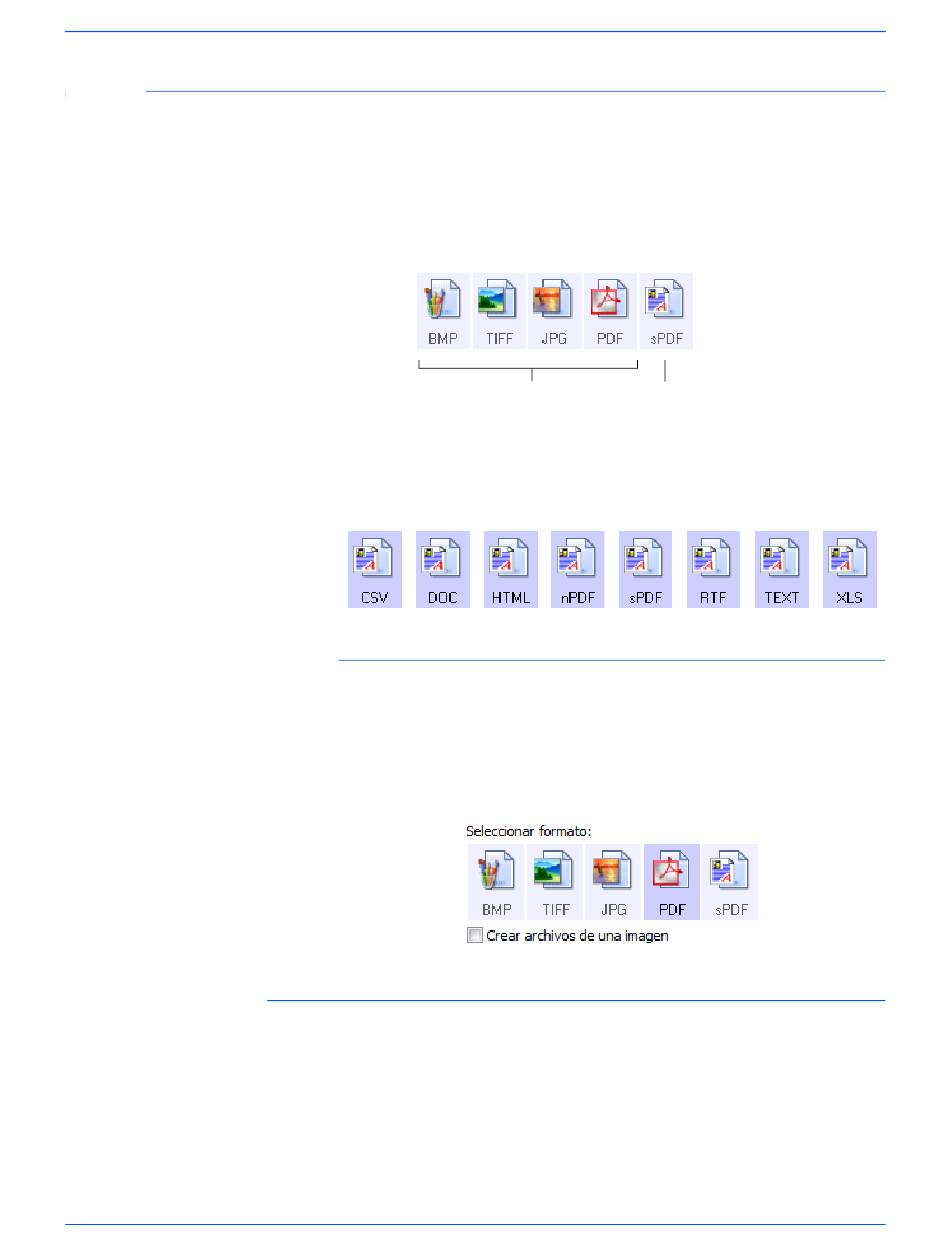950x1254 pixels.
Task: Click TIFF under Seleccionar formato
Action: 555,882
